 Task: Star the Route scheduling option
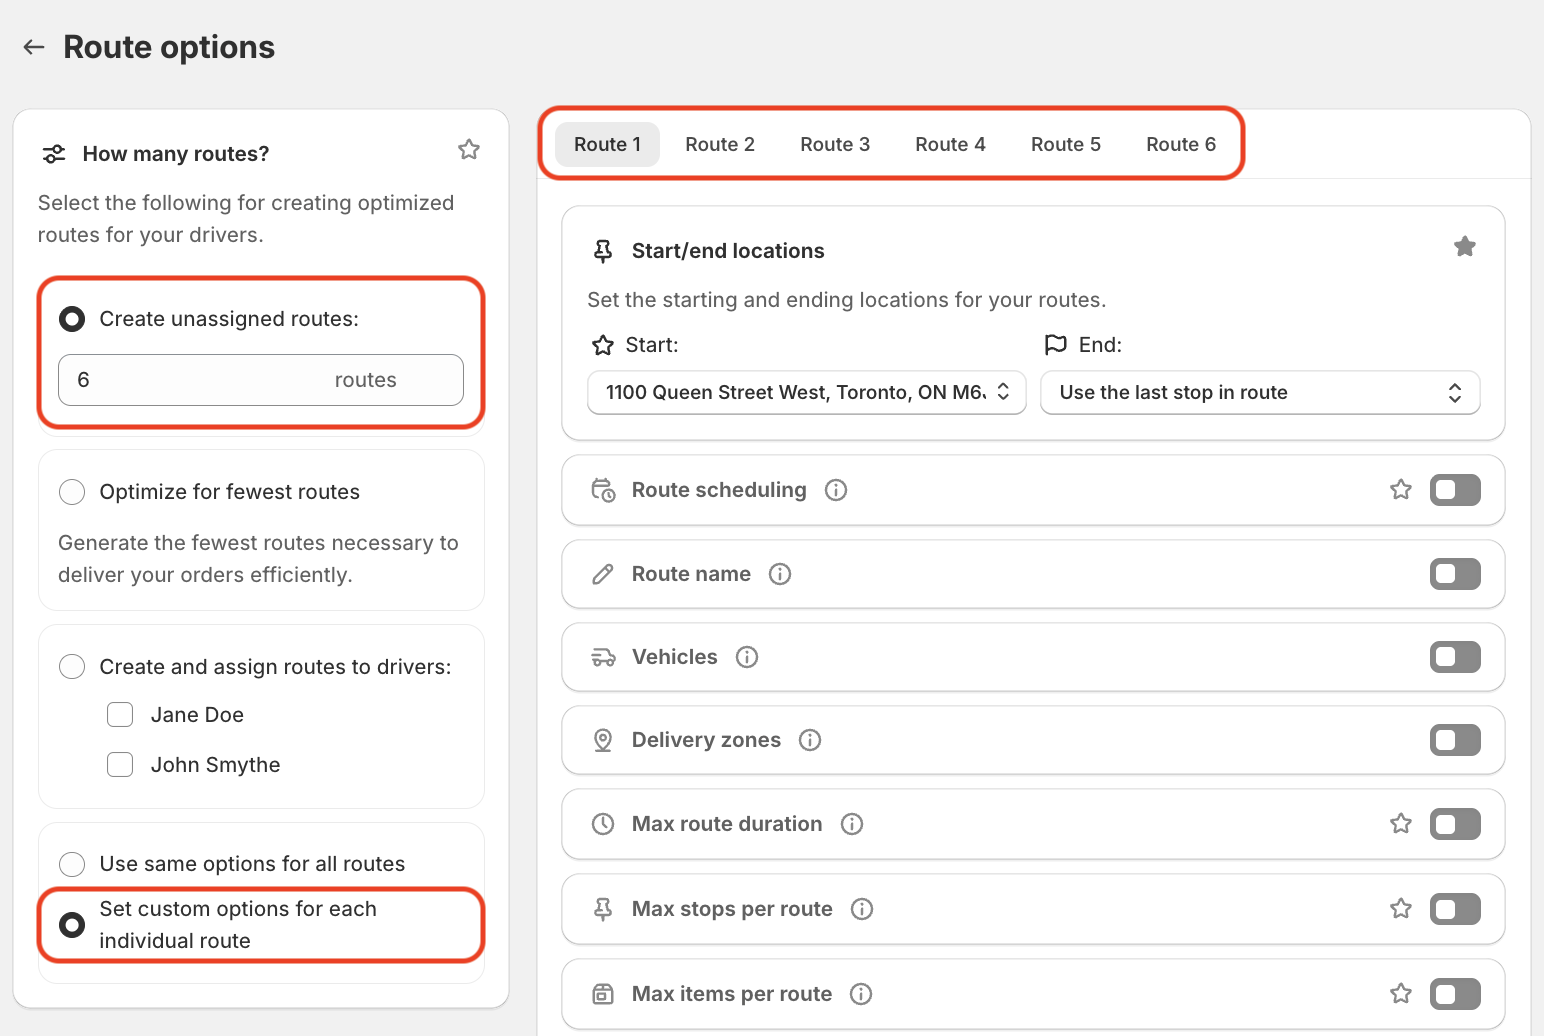point(1400,490)
